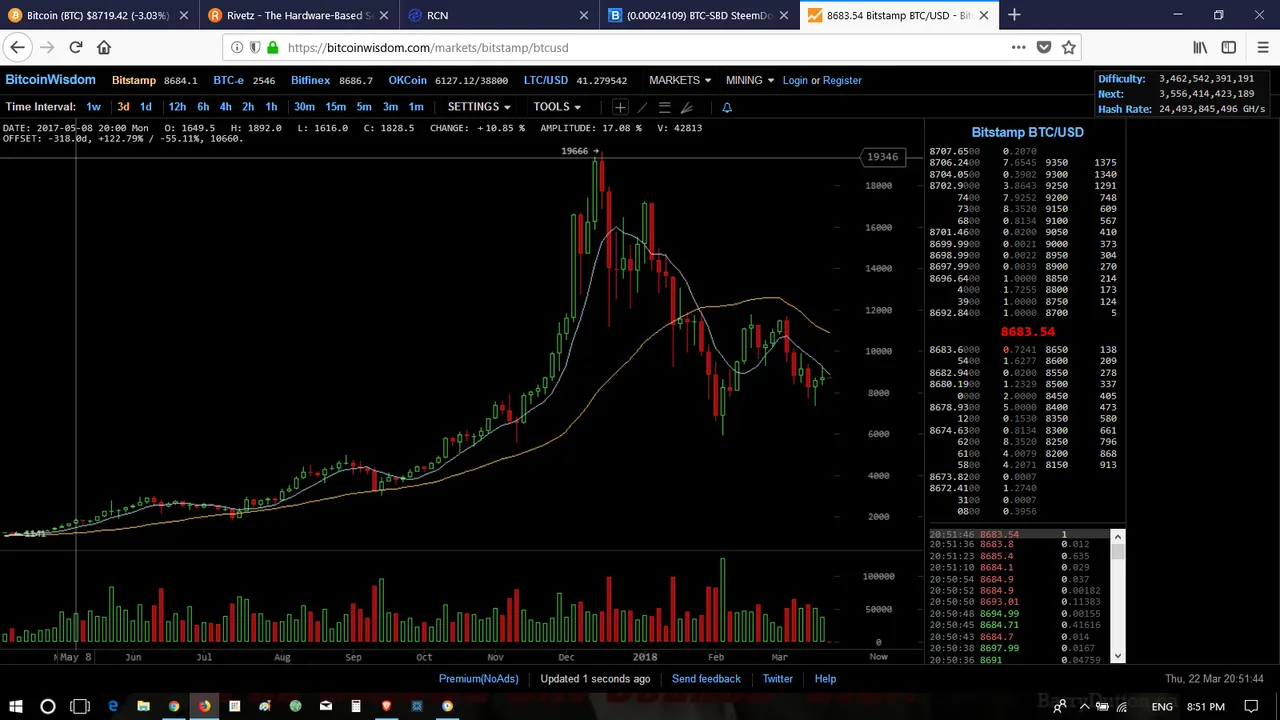Open the Bitstamp market link
Image resolution: width=1280 pixels, height=720 pixels.
(133, 80)
